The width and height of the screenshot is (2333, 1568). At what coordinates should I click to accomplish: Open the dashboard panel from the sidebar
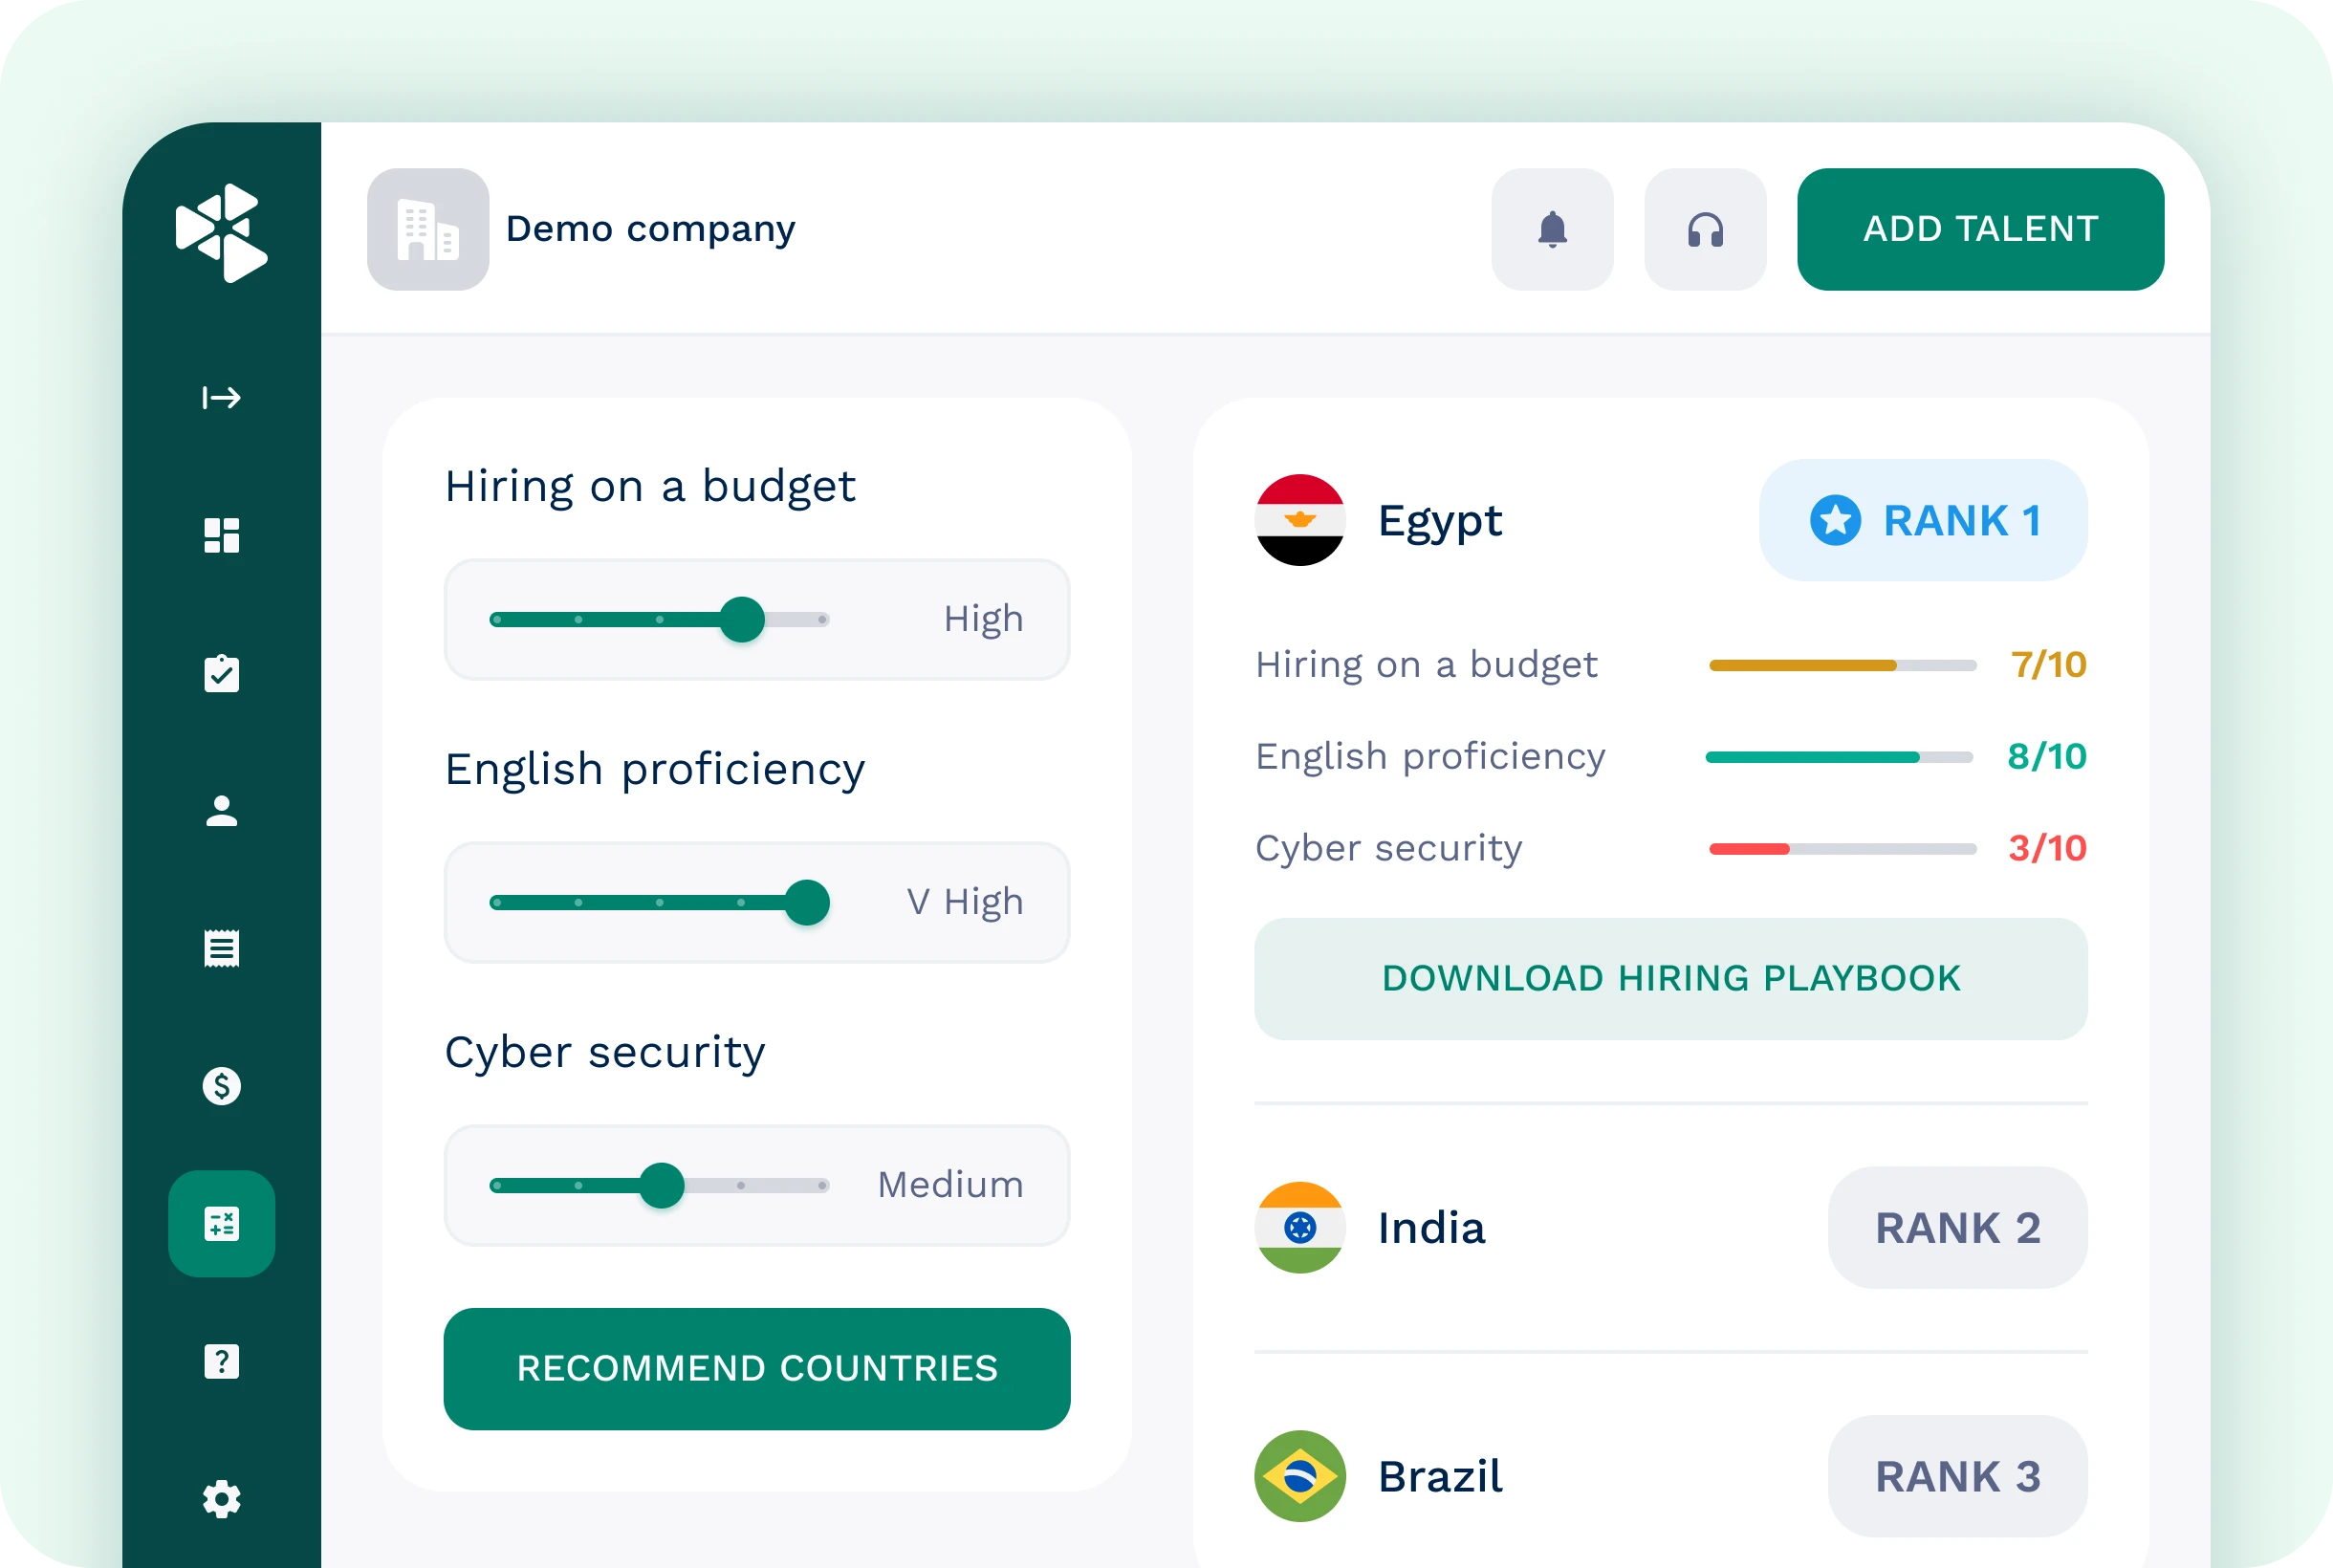(222, 536)
